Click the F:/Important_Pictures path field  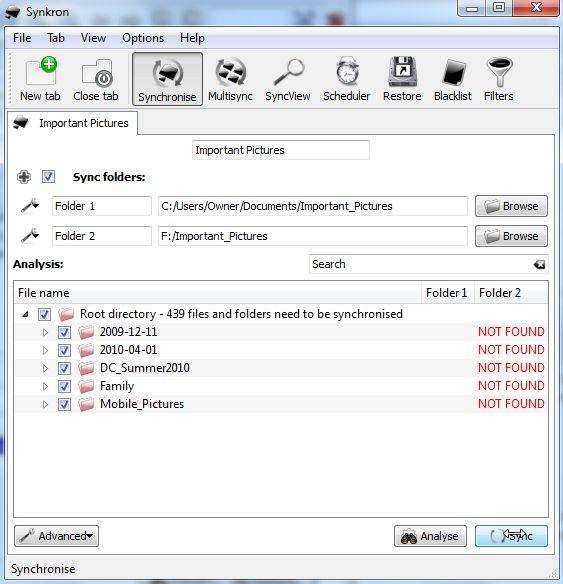[x=313, y=236]
